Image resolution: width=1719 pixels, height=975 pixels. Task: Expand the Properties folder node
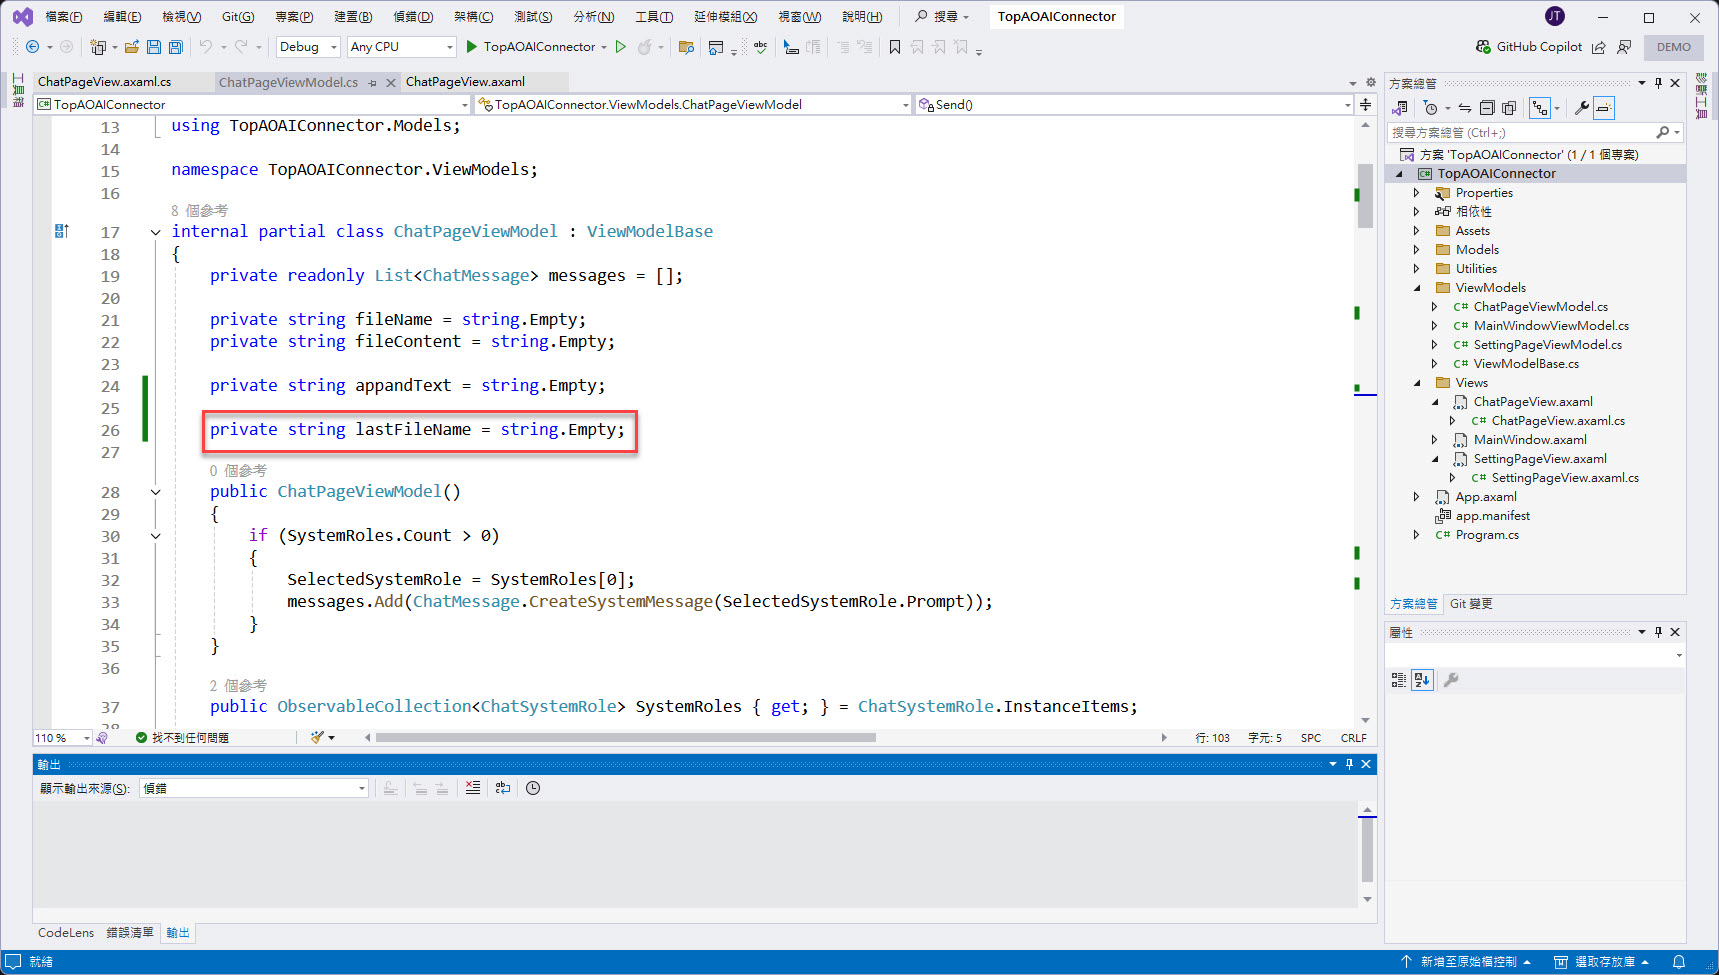click(1416, 193)
